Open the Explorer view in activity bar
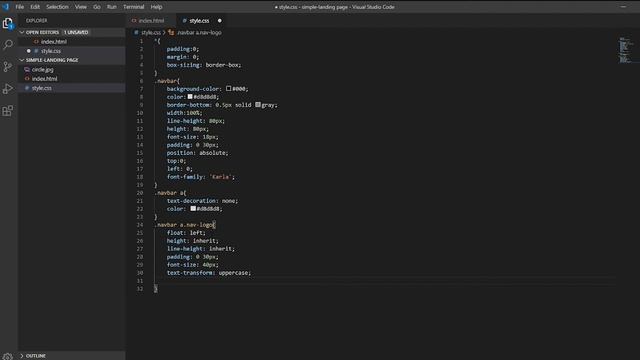 8,23
